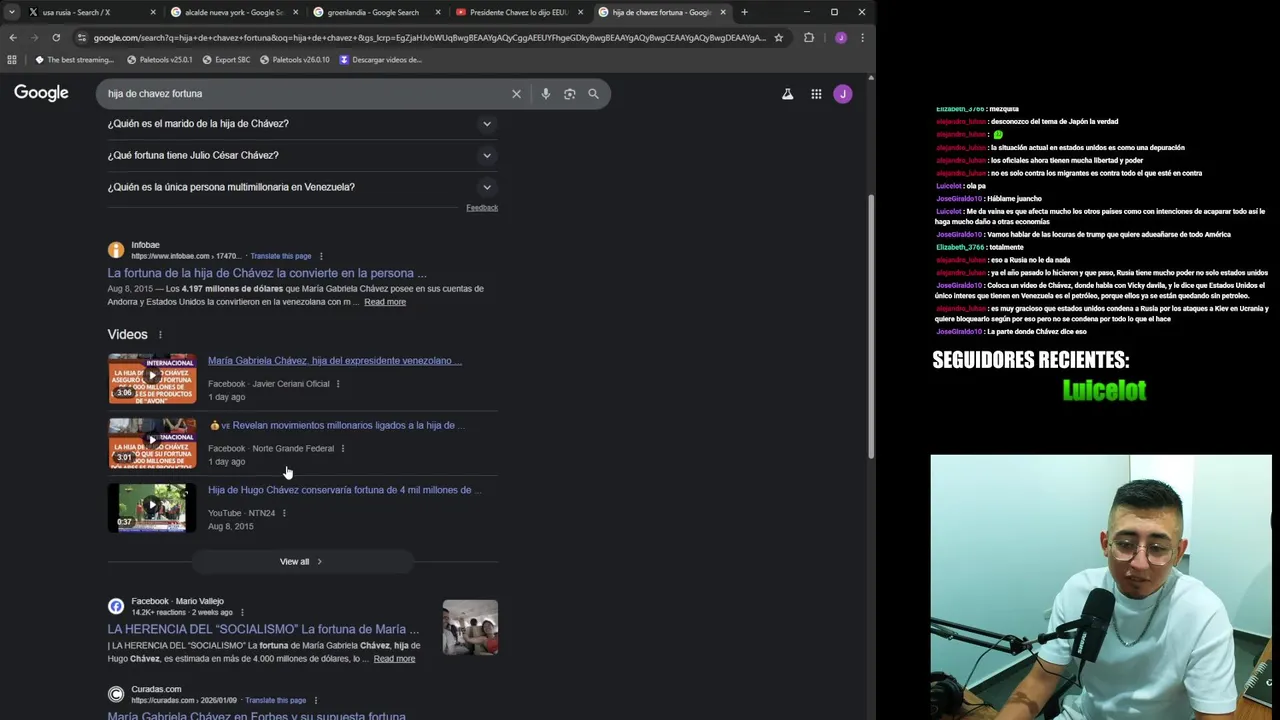This screenshot has width=1280, height=720.
Task: Open Mario Vallejo result image thumbnail
Action: pyautogui.click(x=470, y=627)
